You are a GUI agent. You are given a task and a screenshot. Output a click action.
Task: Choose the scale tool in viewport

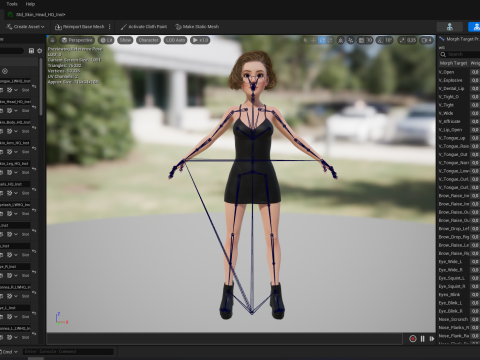point(330,40)
